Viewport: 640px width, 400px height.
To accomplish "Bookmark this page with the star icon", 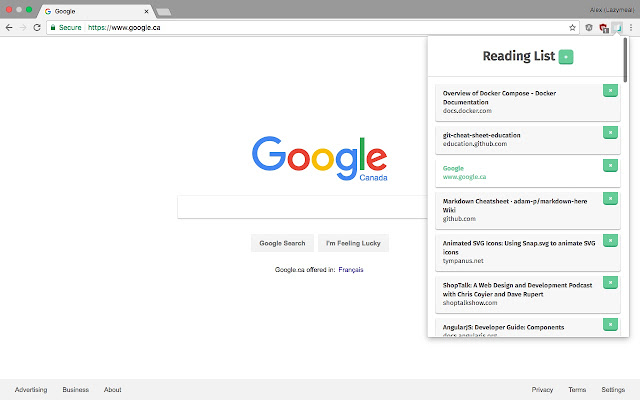I will coord(572,28).
